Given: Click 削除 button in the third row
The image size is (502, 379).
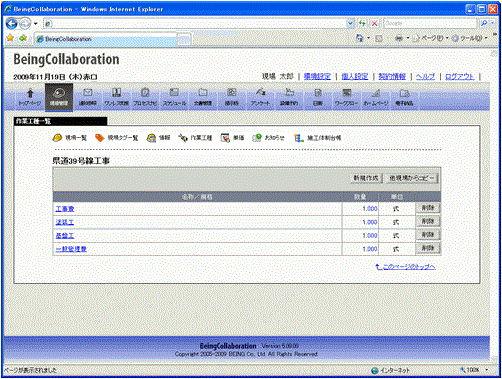Looking at the screenshot, I should click(x=428, y=235).
